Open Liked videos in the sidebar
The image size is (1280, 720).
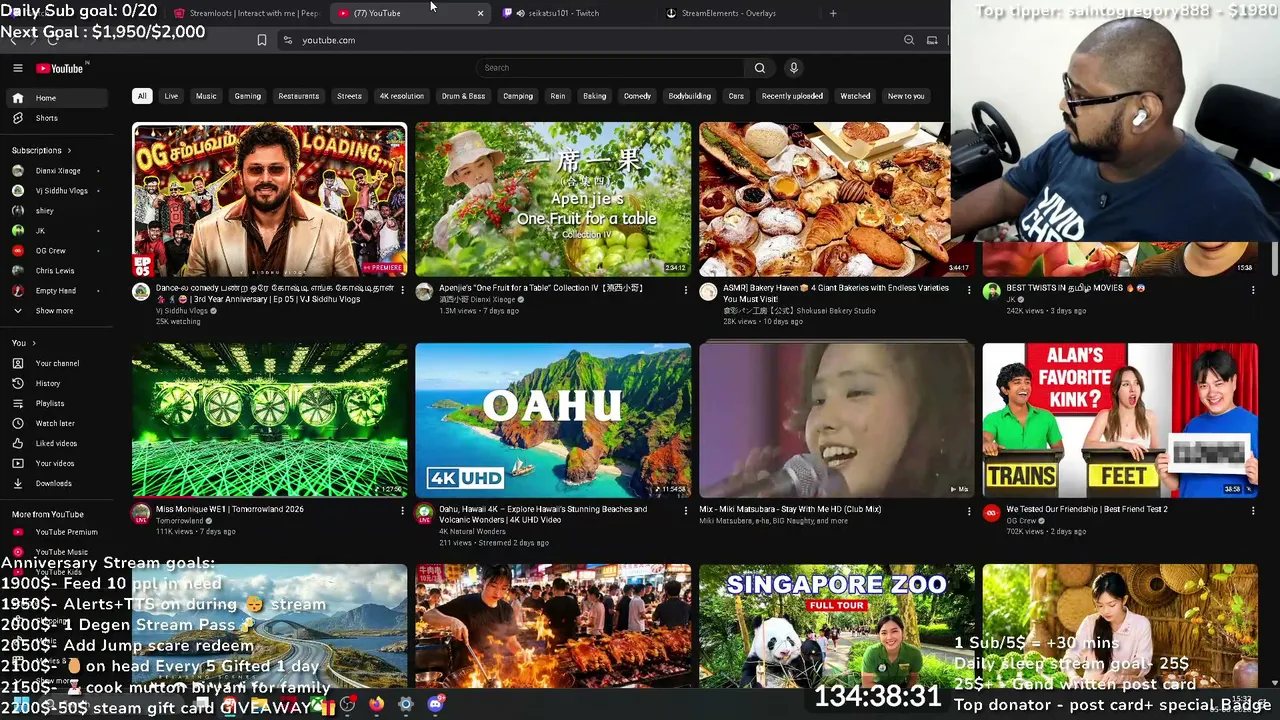tap(58, 443)
